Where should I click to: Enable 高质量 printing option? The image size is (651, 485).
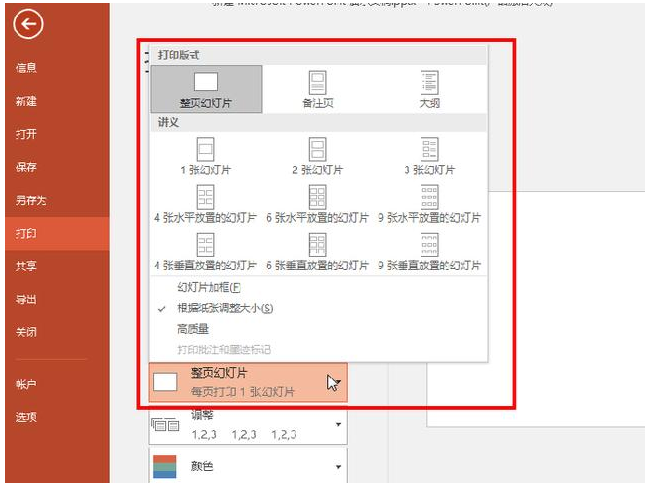tap(193, 329)
